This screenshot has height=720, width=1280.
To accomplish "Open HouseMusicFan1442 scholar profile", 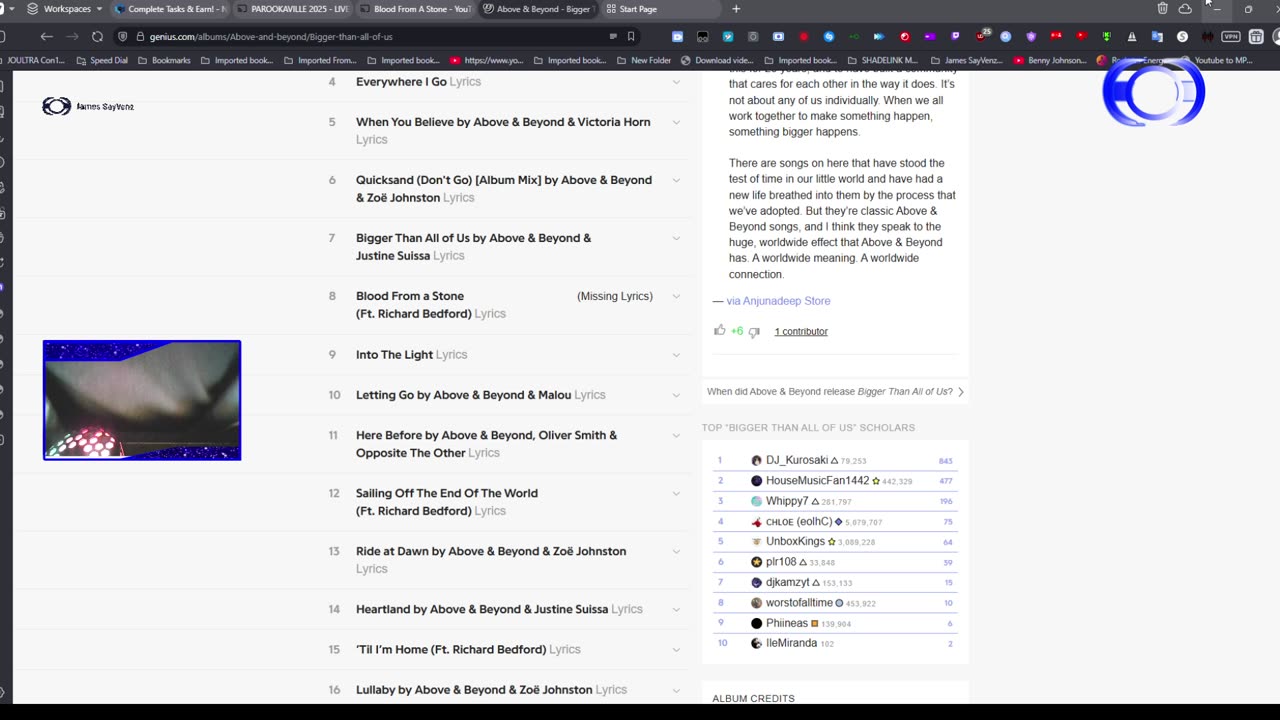I will coord(817,481).
